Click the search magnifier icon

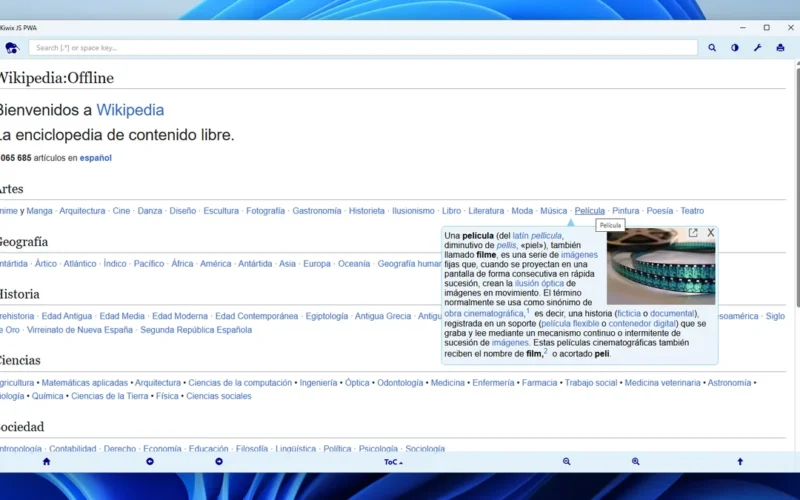[712, 48]
